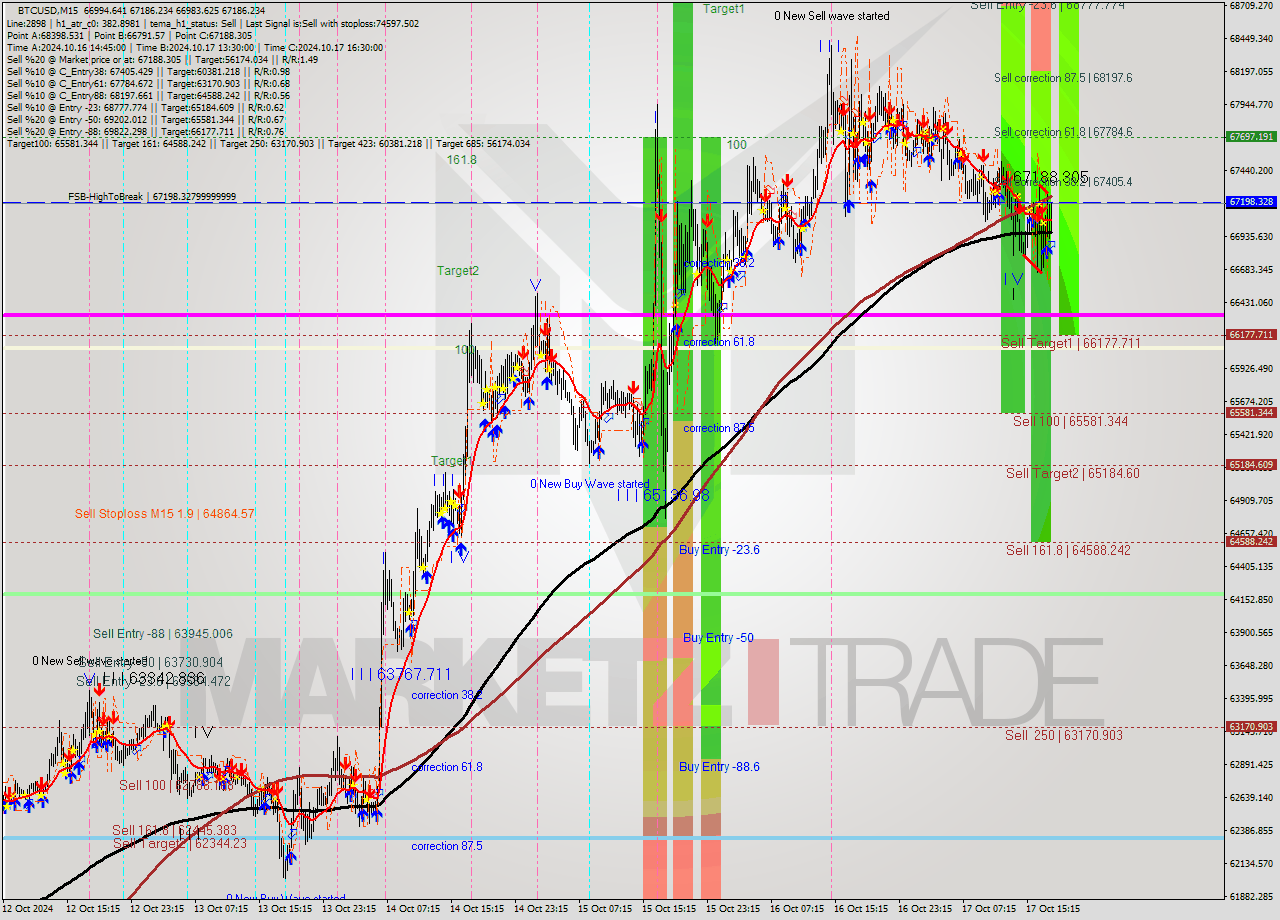Select the Sell 100 | 65581.344 label

(1070, 422)
